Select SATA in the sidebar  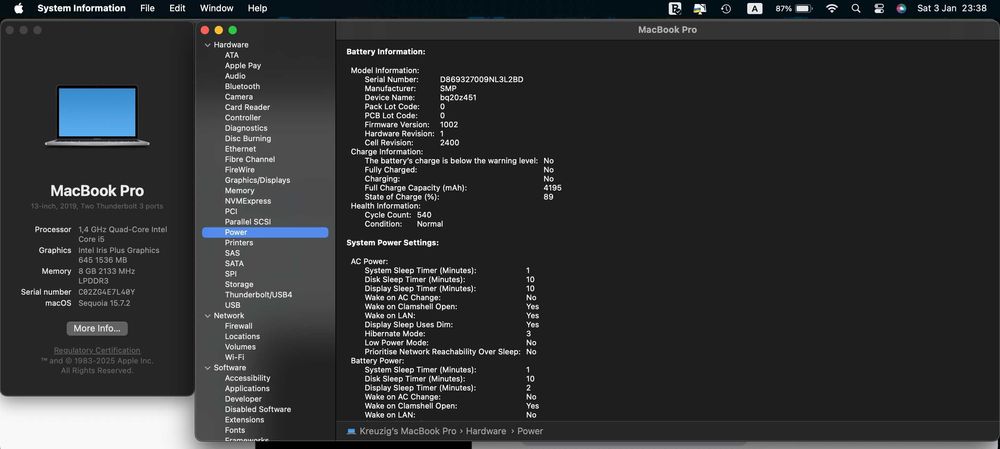234,263
